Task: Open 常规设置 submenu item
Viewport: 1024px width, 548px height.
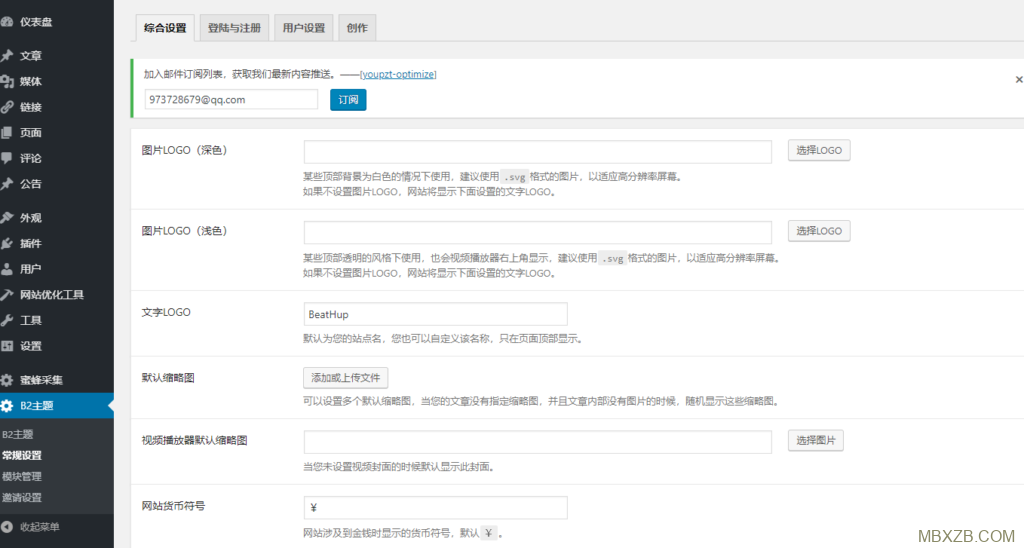Action: (x=22, y=455)
